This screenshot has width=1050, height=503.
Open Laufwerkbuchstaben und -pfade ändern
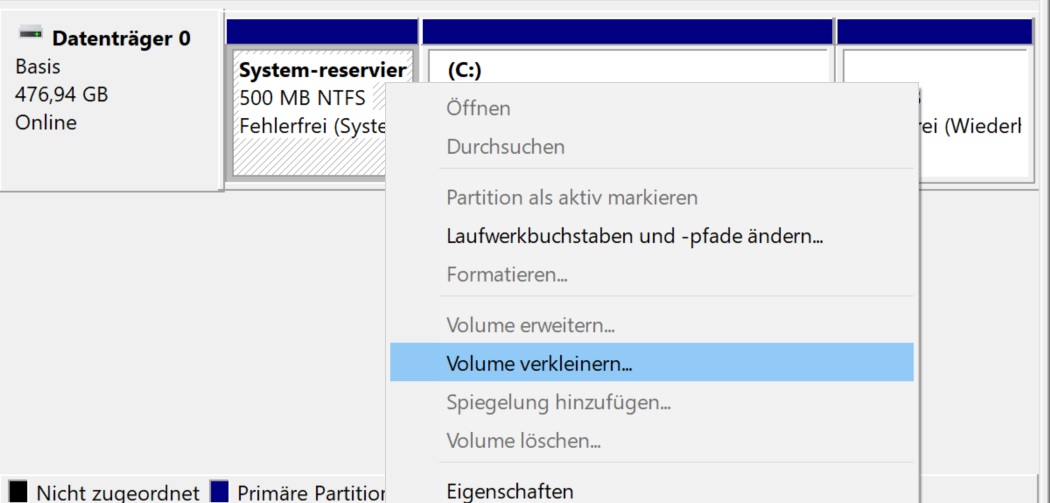coord(634,237)
